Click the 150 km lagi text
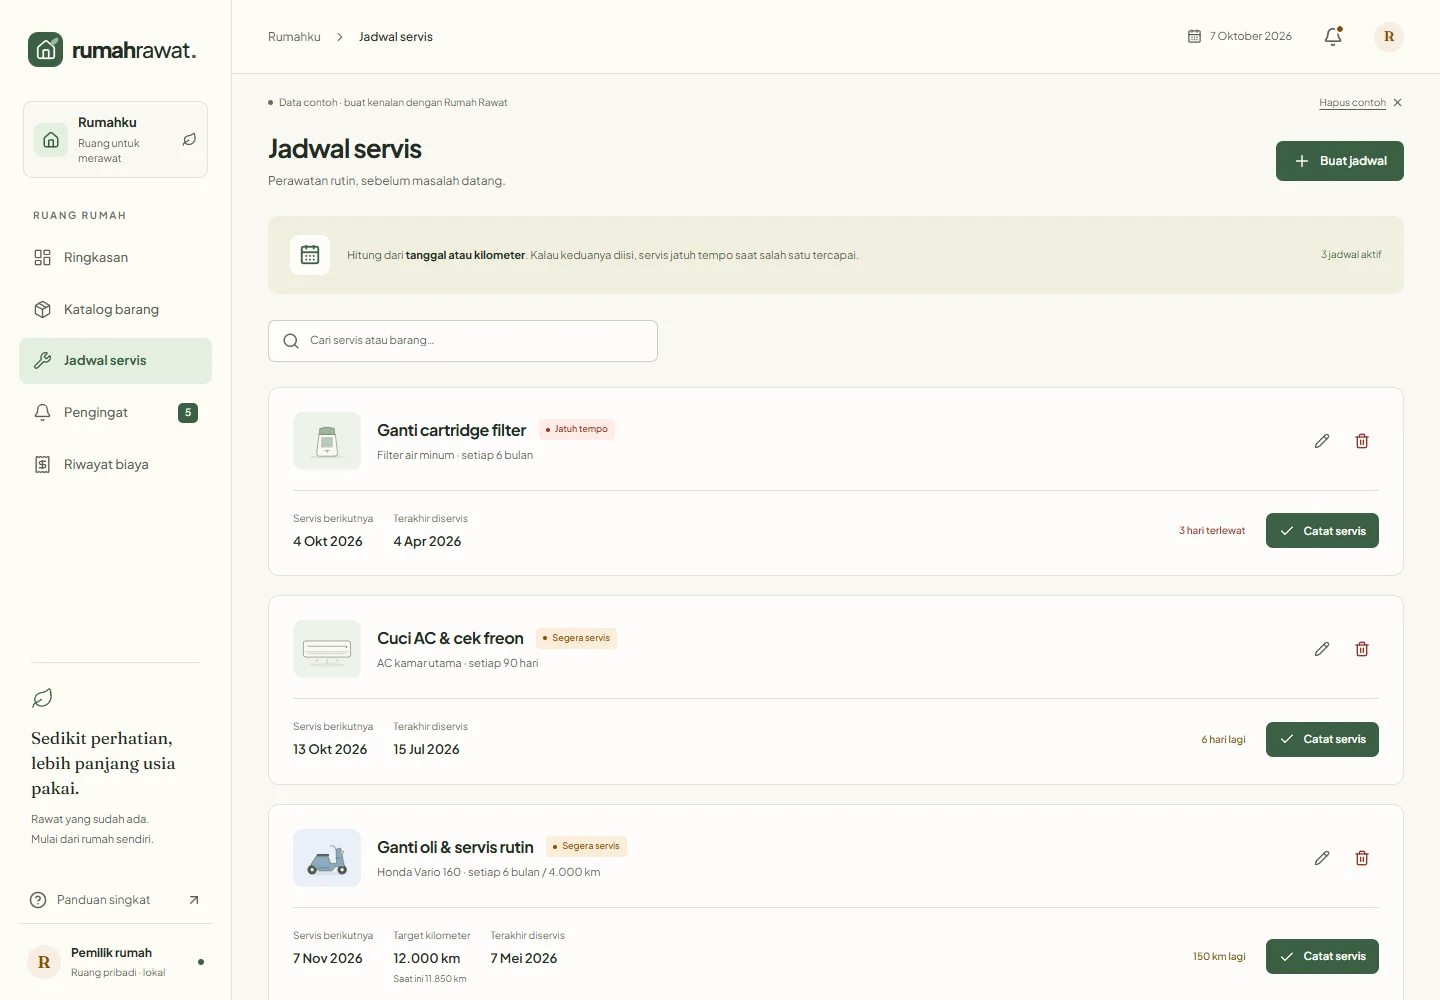 (x=1219, y=957)
